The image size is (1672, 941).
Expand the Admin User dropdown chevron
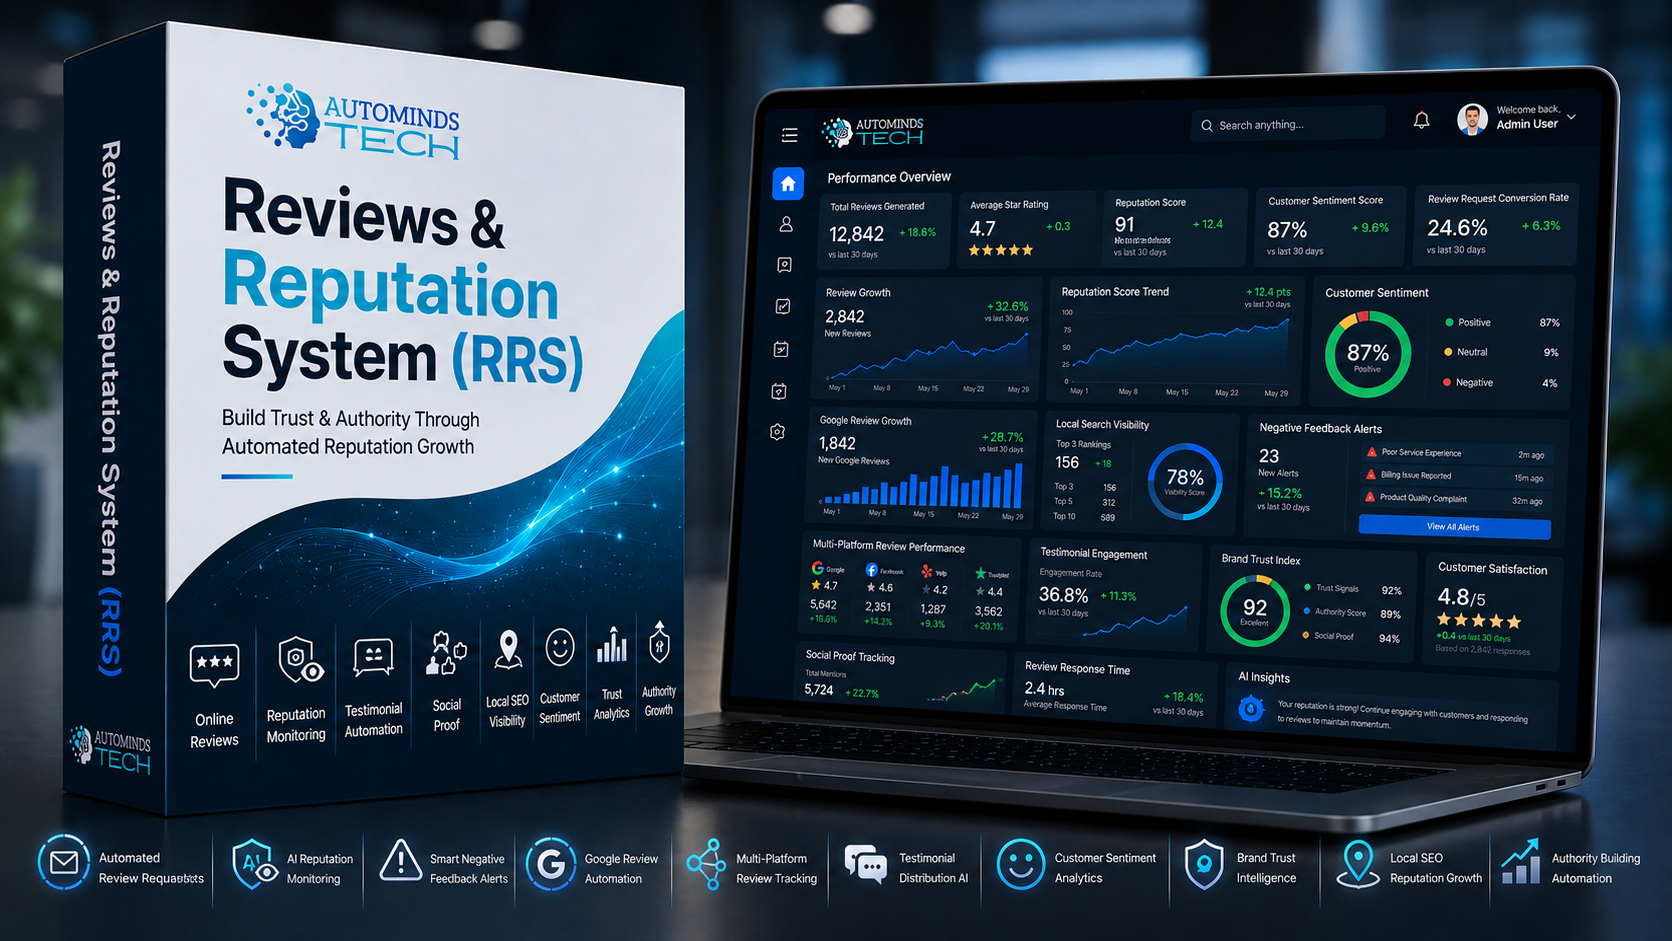pos(1571,117)
